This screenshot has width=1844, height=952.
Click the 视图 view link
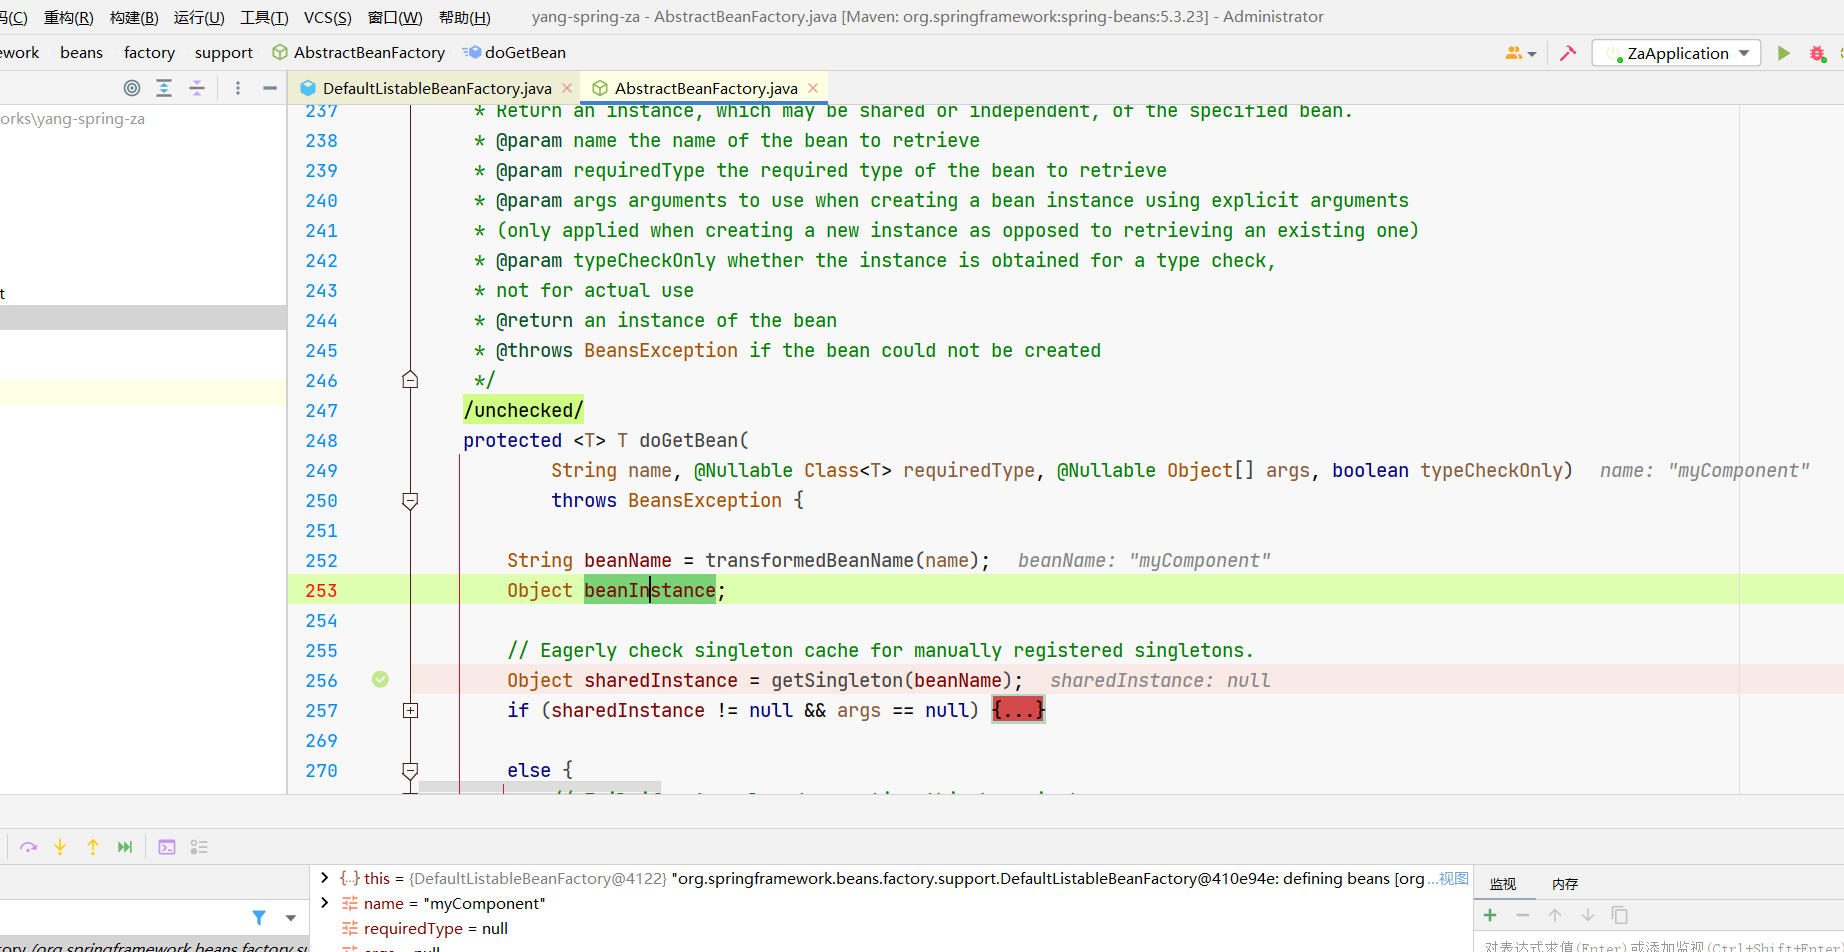coord(1454,878)
